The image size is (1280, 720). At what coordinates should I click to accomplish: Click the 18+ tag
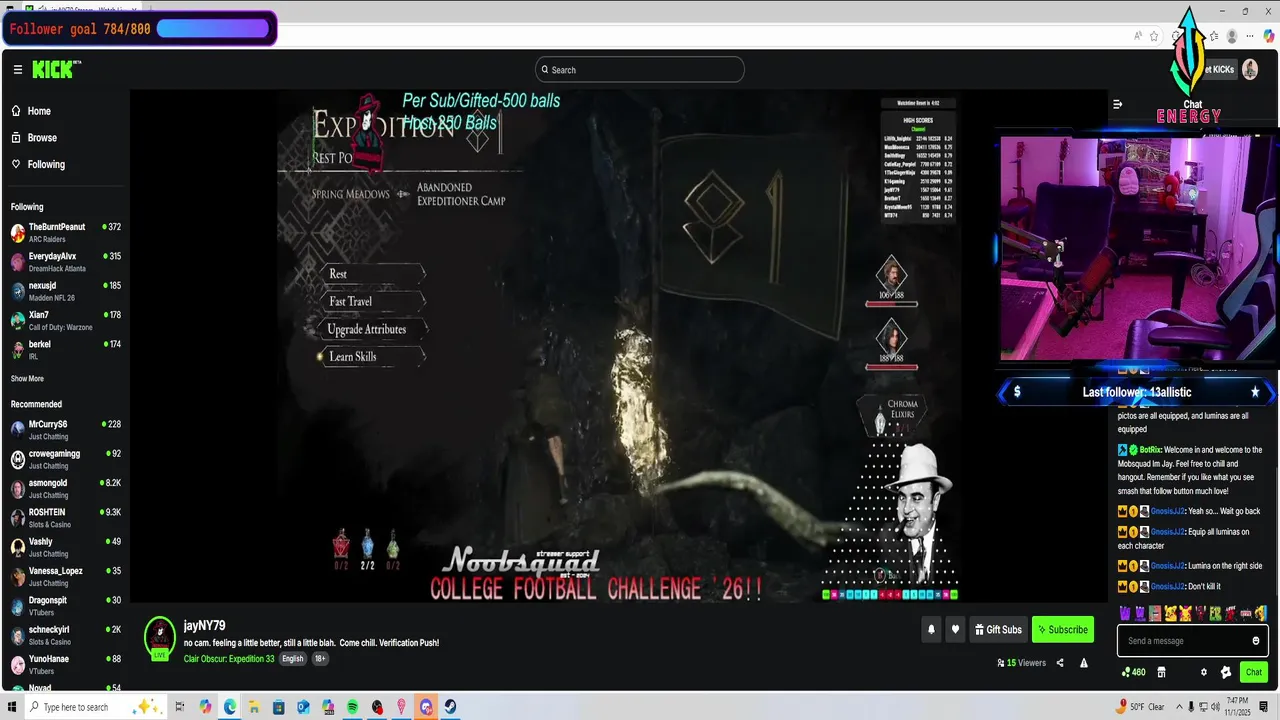pos(320,659)
